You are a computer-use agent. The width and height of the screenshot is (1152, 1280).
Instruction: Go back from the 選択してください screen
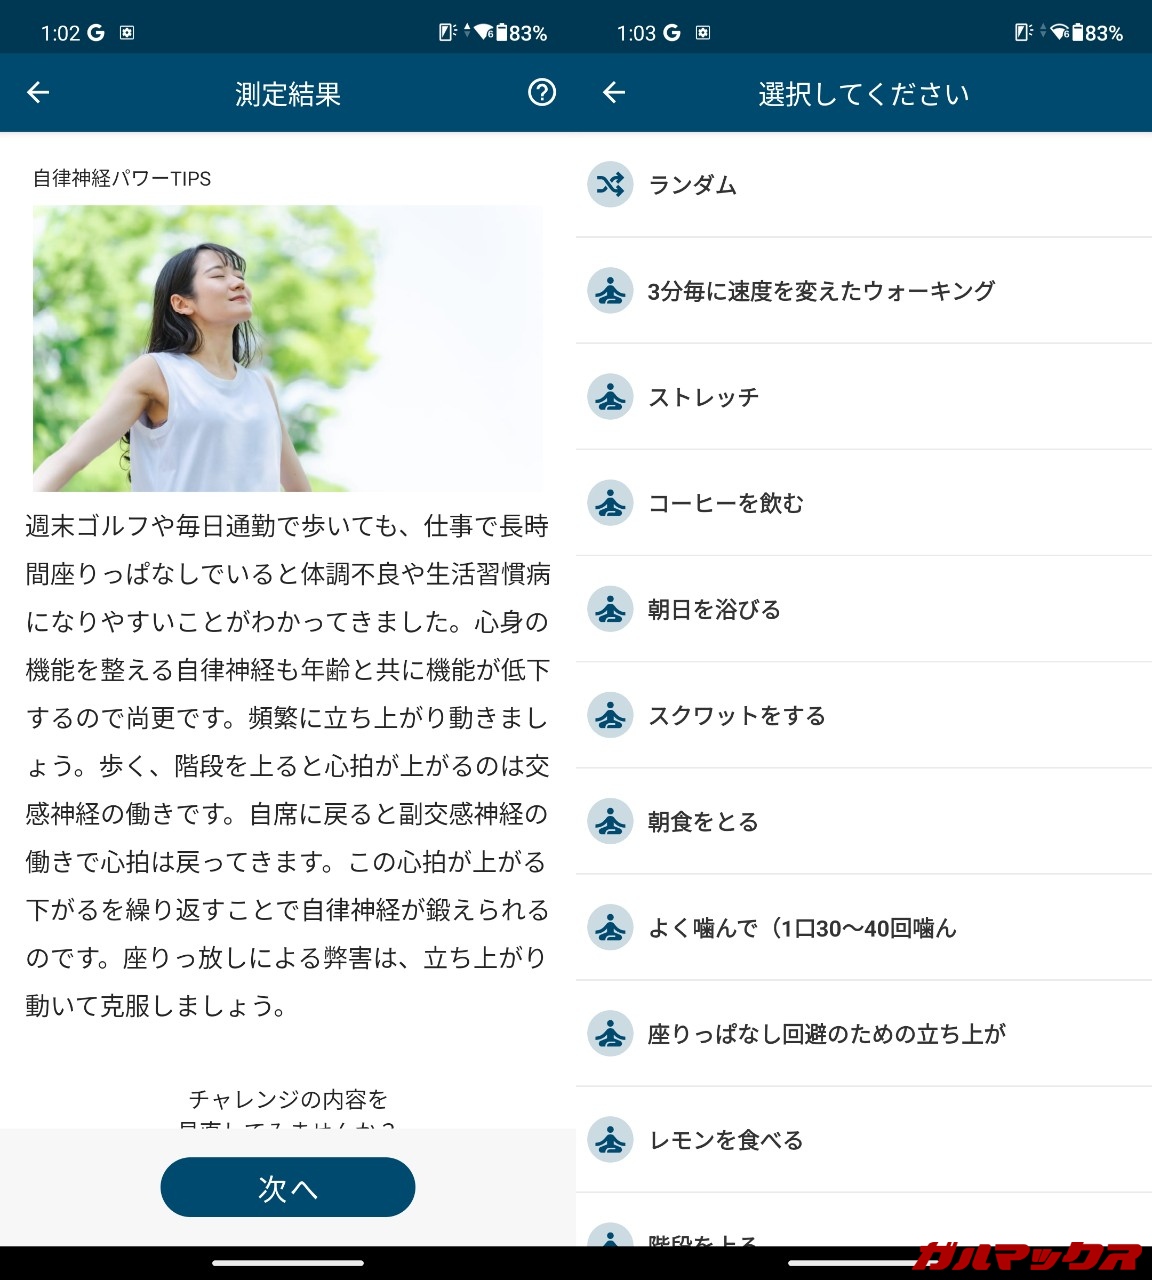pyautogui.click(x=614, y=93)
